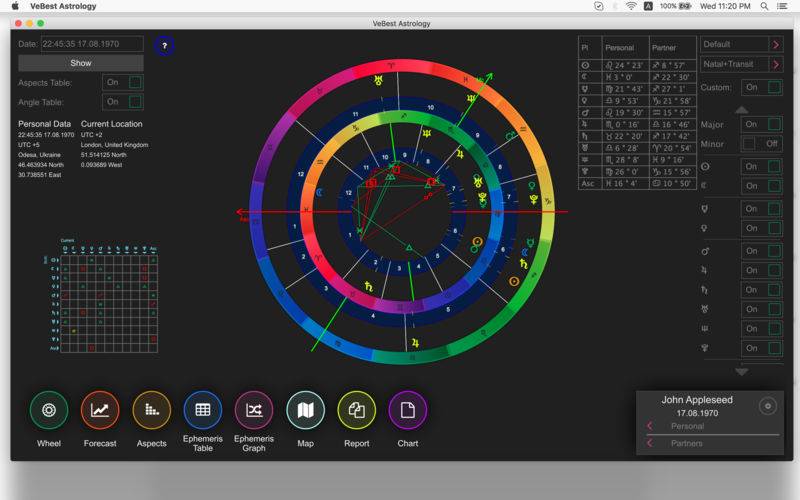Screen dimensions: 800x500
Task: Toggle the Aspects Table switch
Action: pyautogui.click(x=123, y=82)
